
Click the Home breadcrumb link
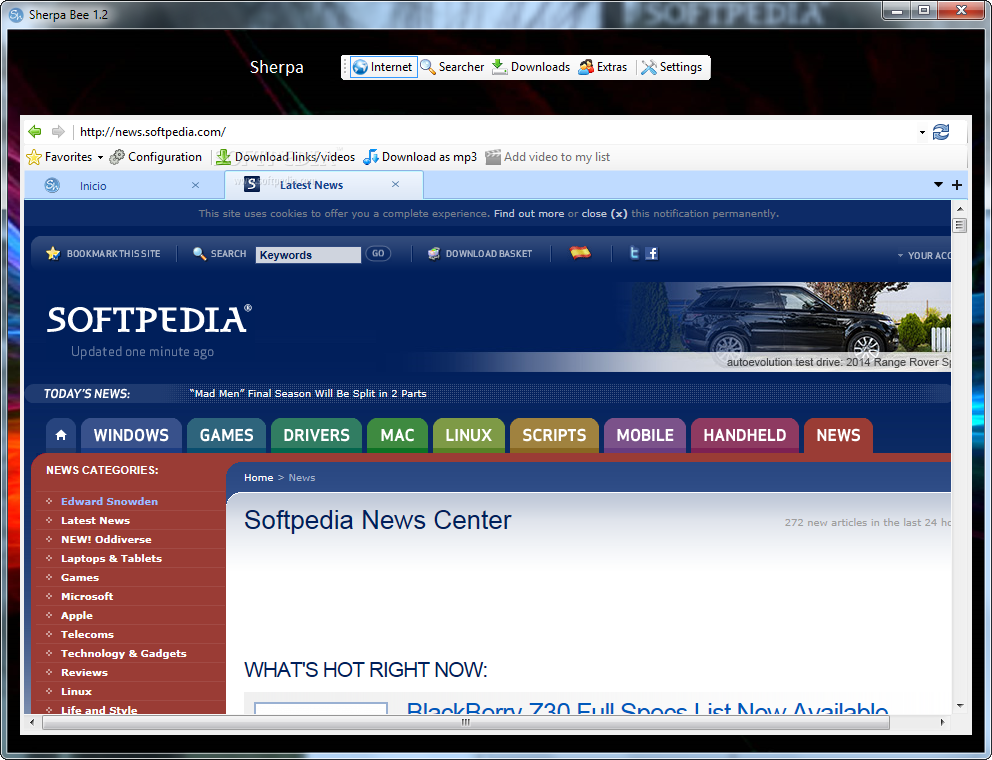(x=259, y=478)
